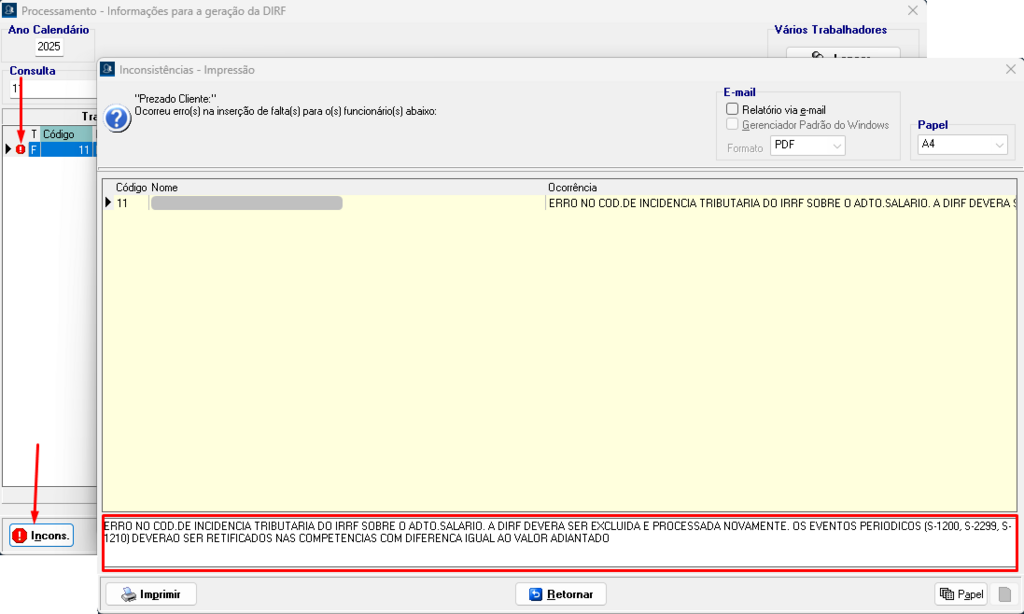Click the Processamento window title bar icon
The height and width of the screenshot is (614, 1024).
10,10
